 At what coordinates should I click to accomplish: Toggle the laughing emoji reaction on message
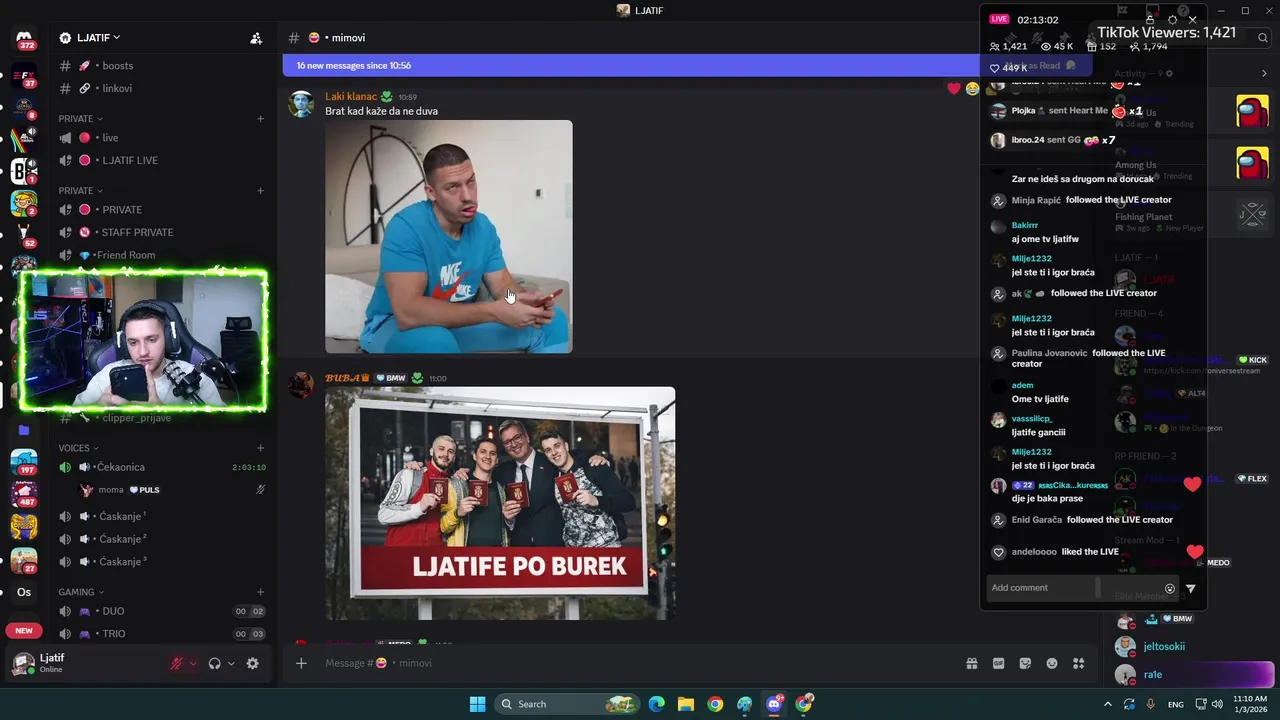point(972,89)
